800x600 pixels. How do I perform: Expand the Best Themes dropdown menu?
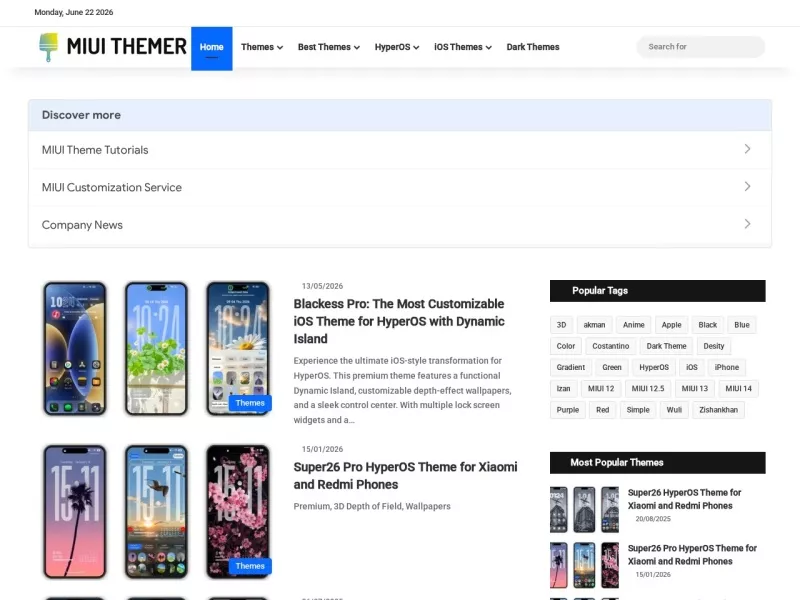(329, 47)
